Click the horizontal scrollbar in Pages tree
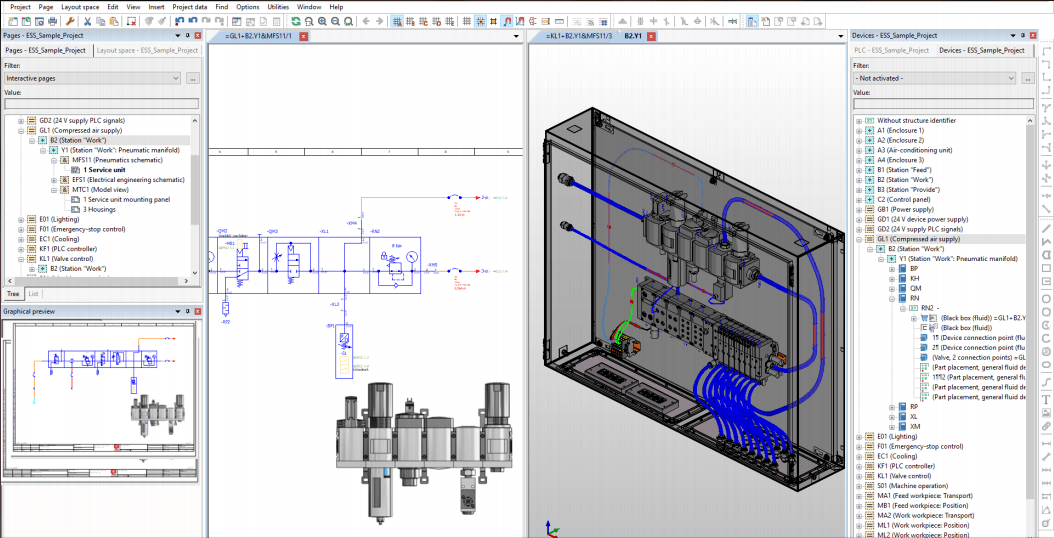Screen dimensions: 1054x538 (95, 280)
